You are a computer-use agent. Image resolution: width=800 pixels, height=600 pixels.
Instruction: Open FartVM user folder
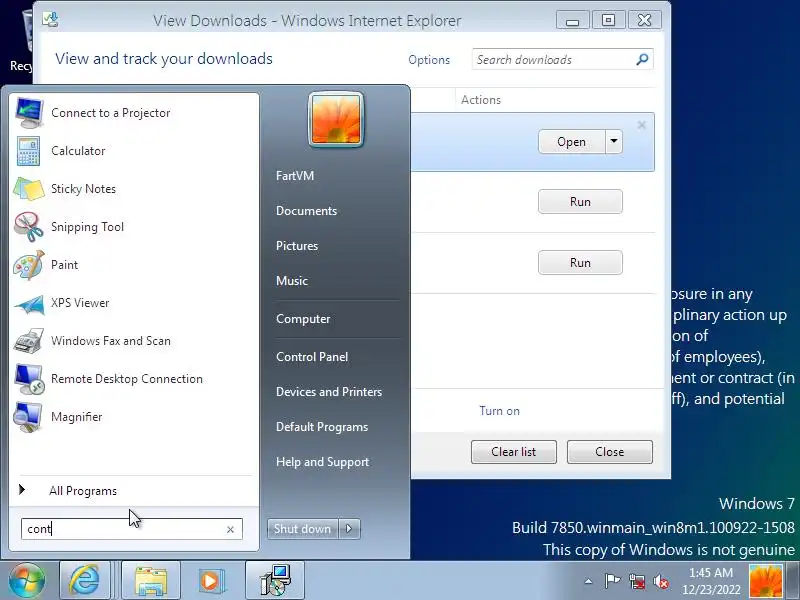[295, 176]
